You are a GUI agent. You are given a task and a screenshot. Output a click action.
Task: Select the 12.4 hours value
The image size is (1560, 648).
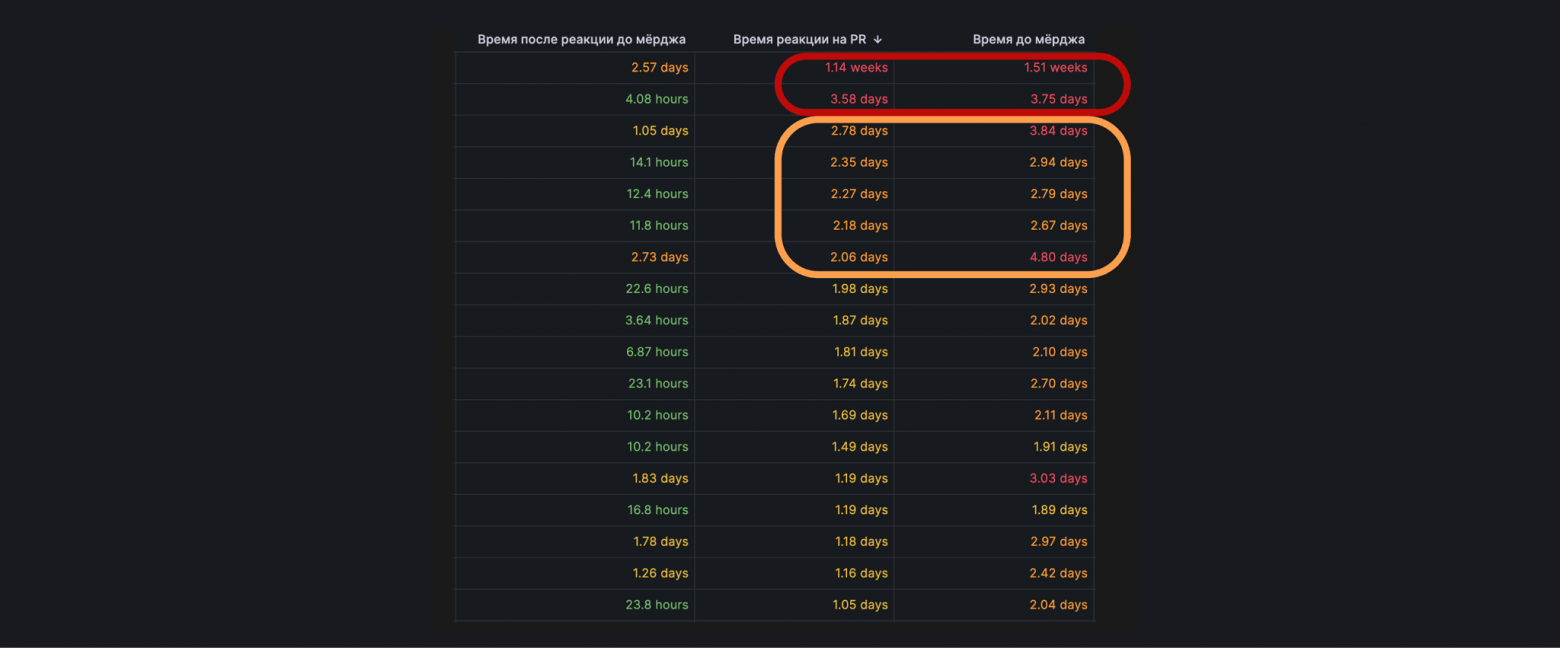[x=659, y=194]
